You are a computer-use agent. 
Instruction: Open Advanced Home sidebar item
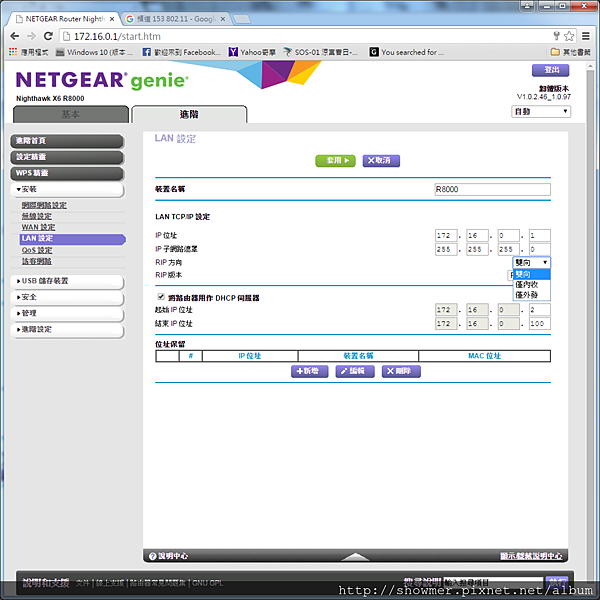[x=67, y=141]
